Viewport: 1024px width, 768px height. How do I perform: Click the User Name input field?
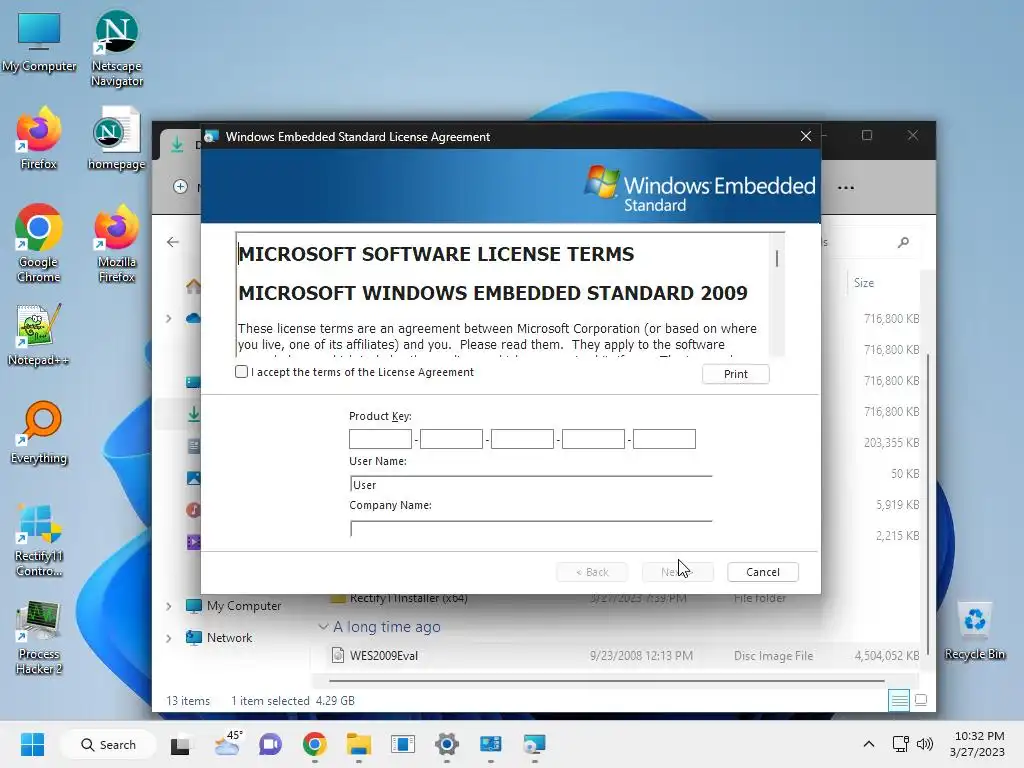click(531, 485)
